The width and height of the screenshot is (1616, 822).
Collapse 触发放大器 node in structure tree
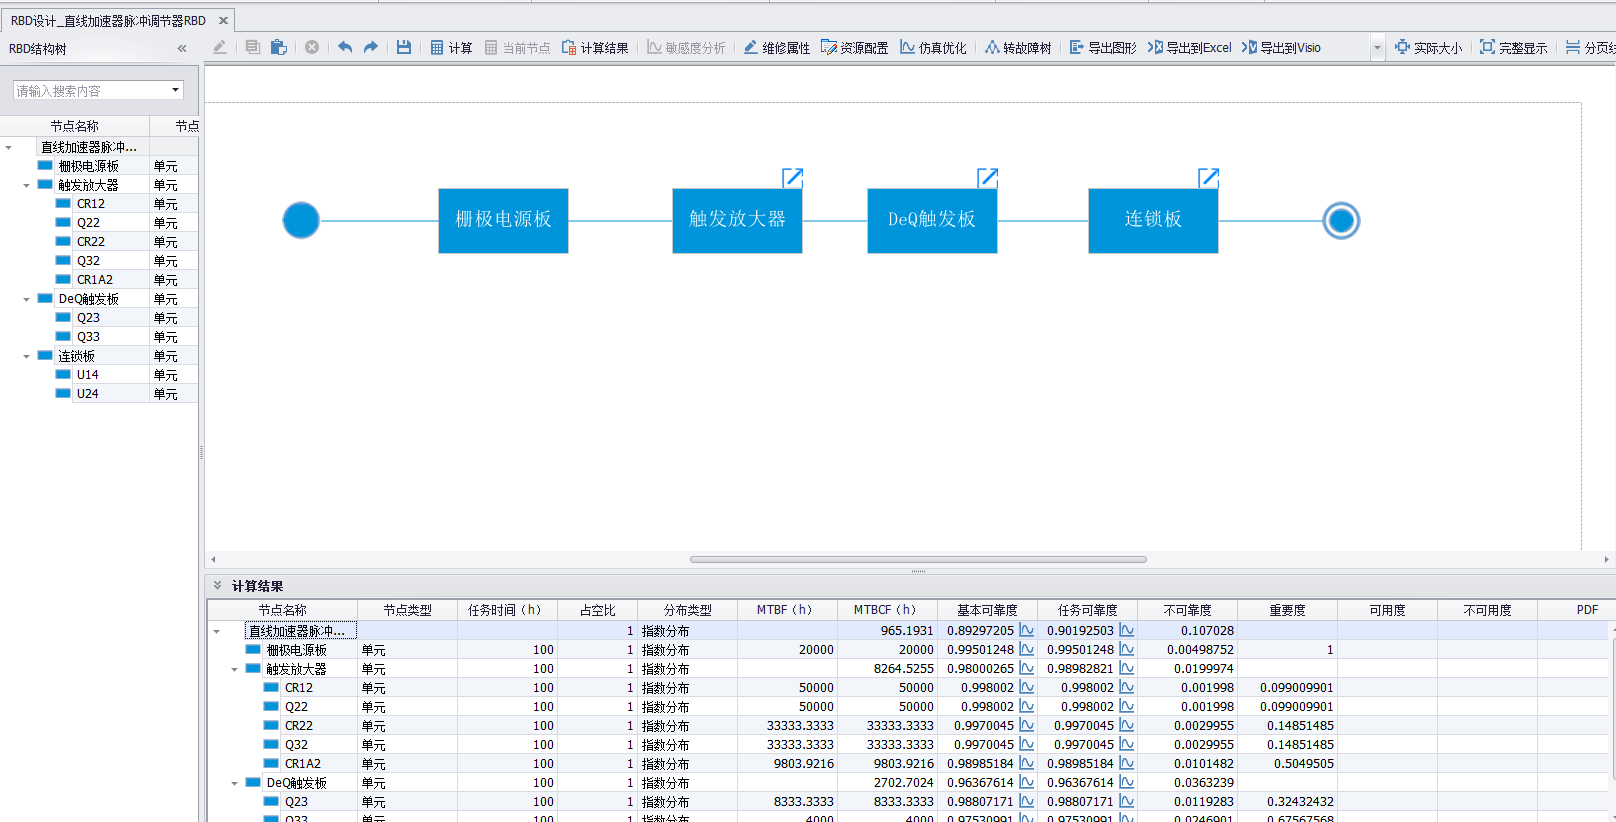26,185
